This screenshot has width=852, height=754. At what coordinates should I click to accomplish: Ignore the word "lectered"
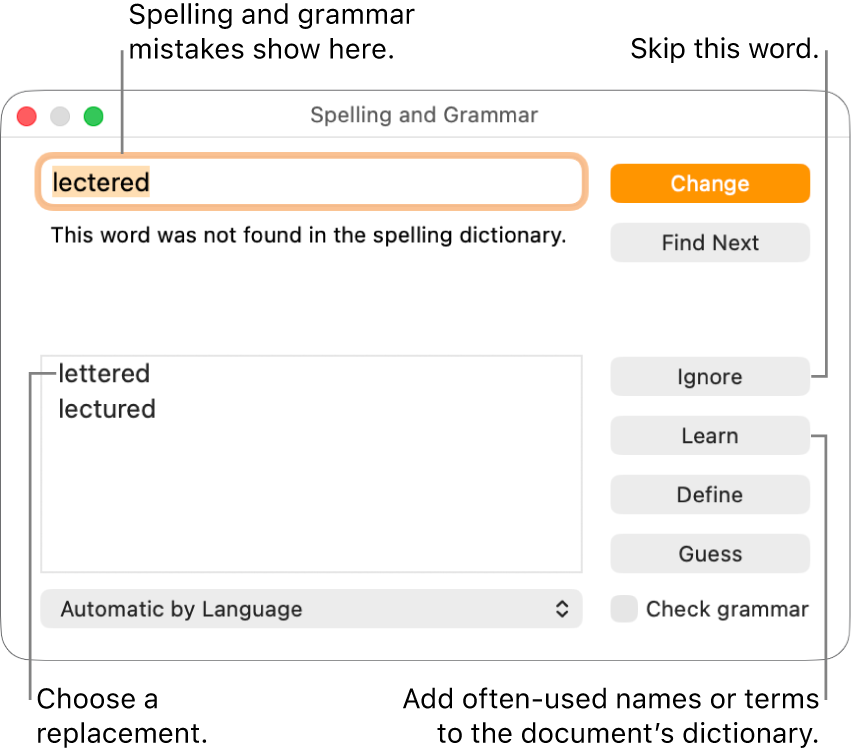(710, 377)
